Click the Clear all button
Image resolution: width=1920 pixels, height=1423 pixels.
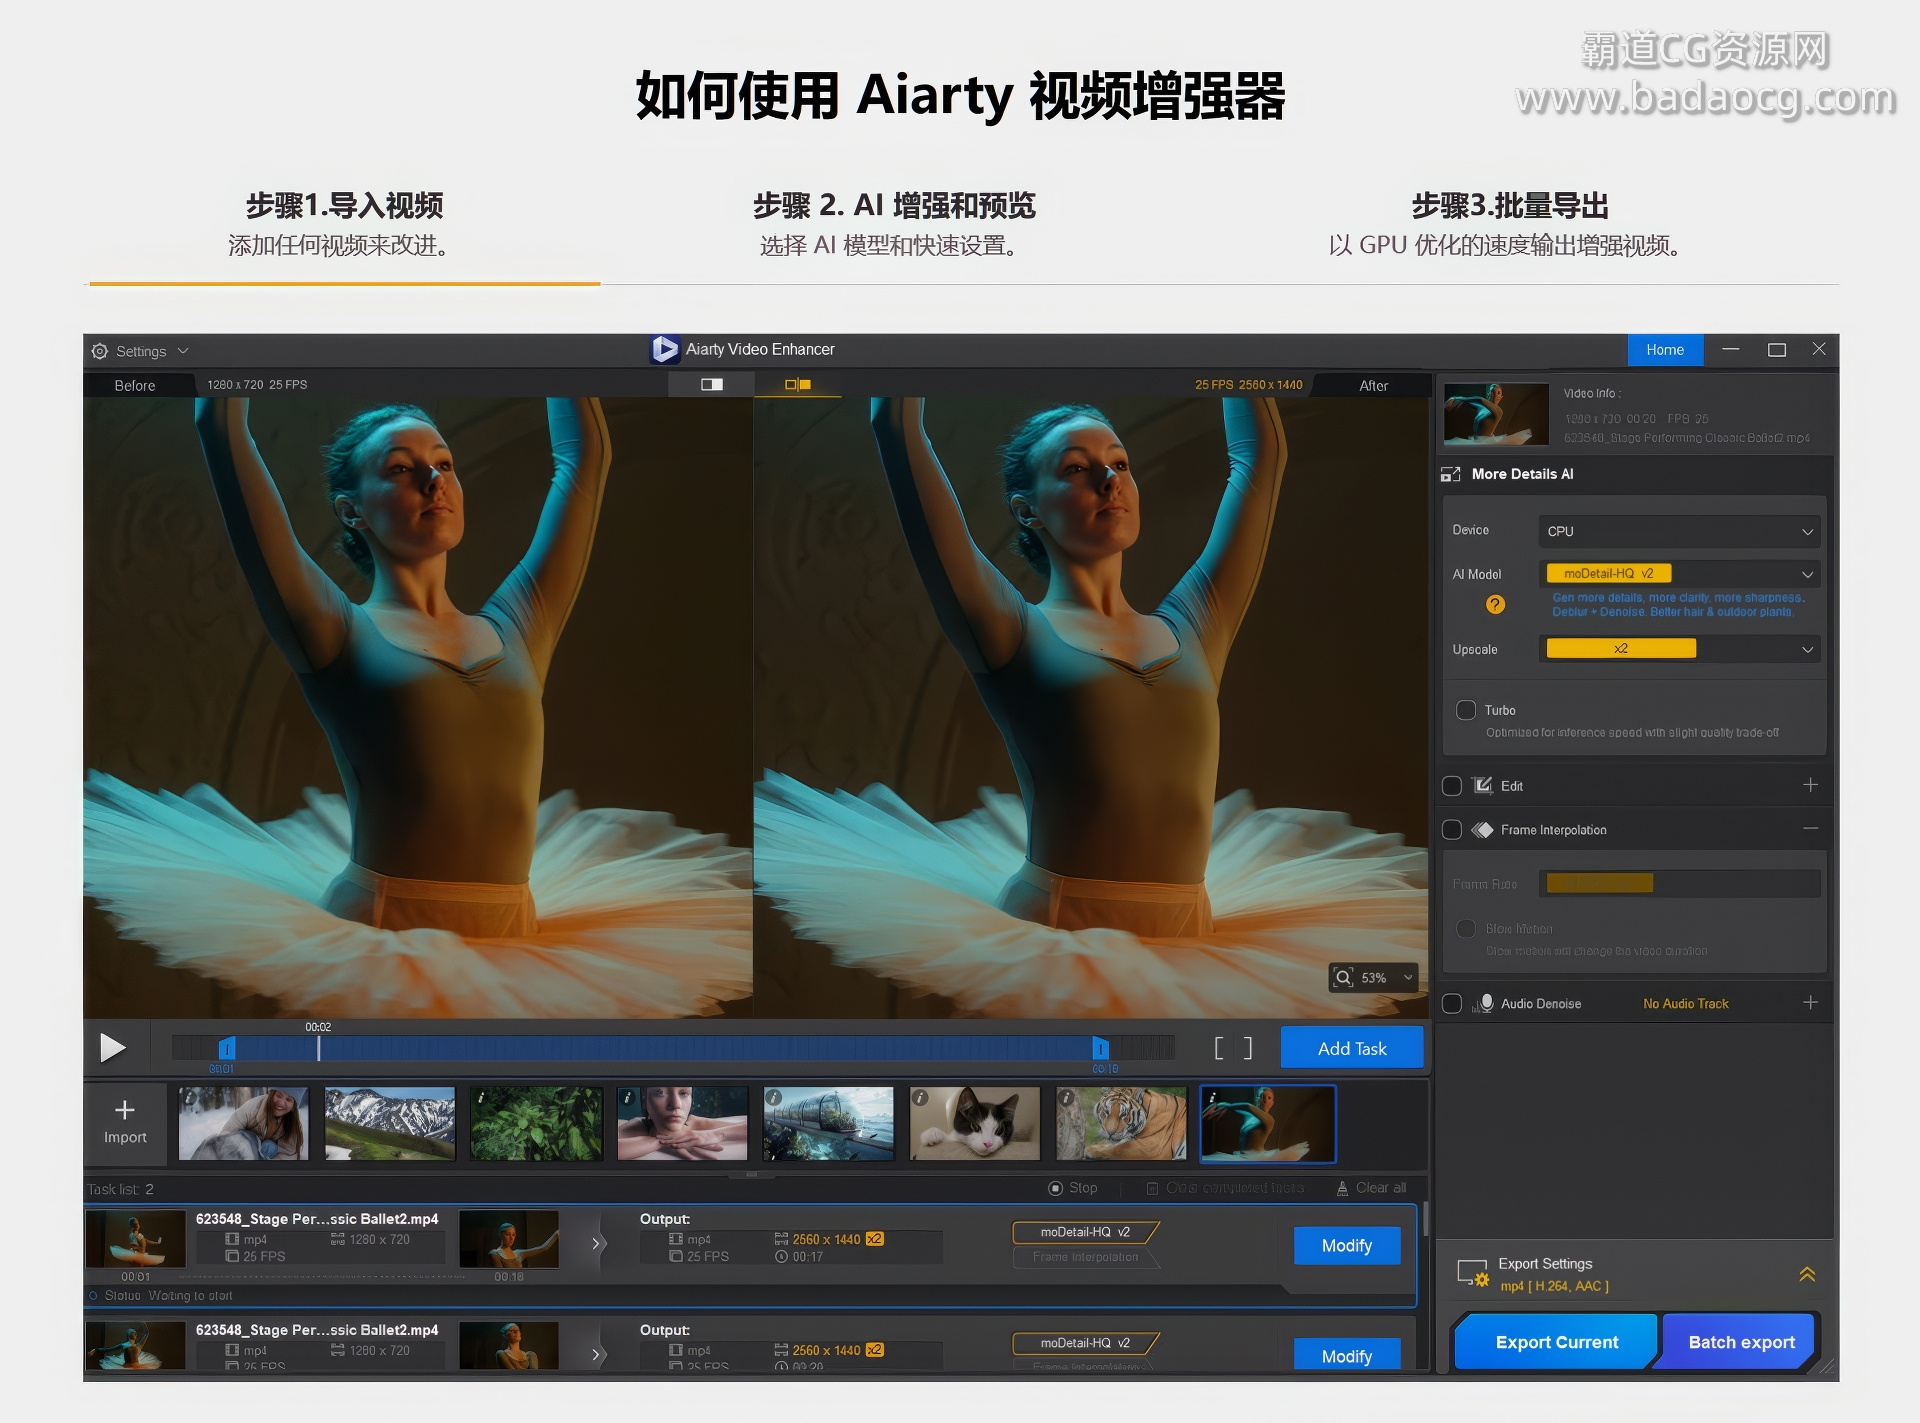click(1371, 1188)
